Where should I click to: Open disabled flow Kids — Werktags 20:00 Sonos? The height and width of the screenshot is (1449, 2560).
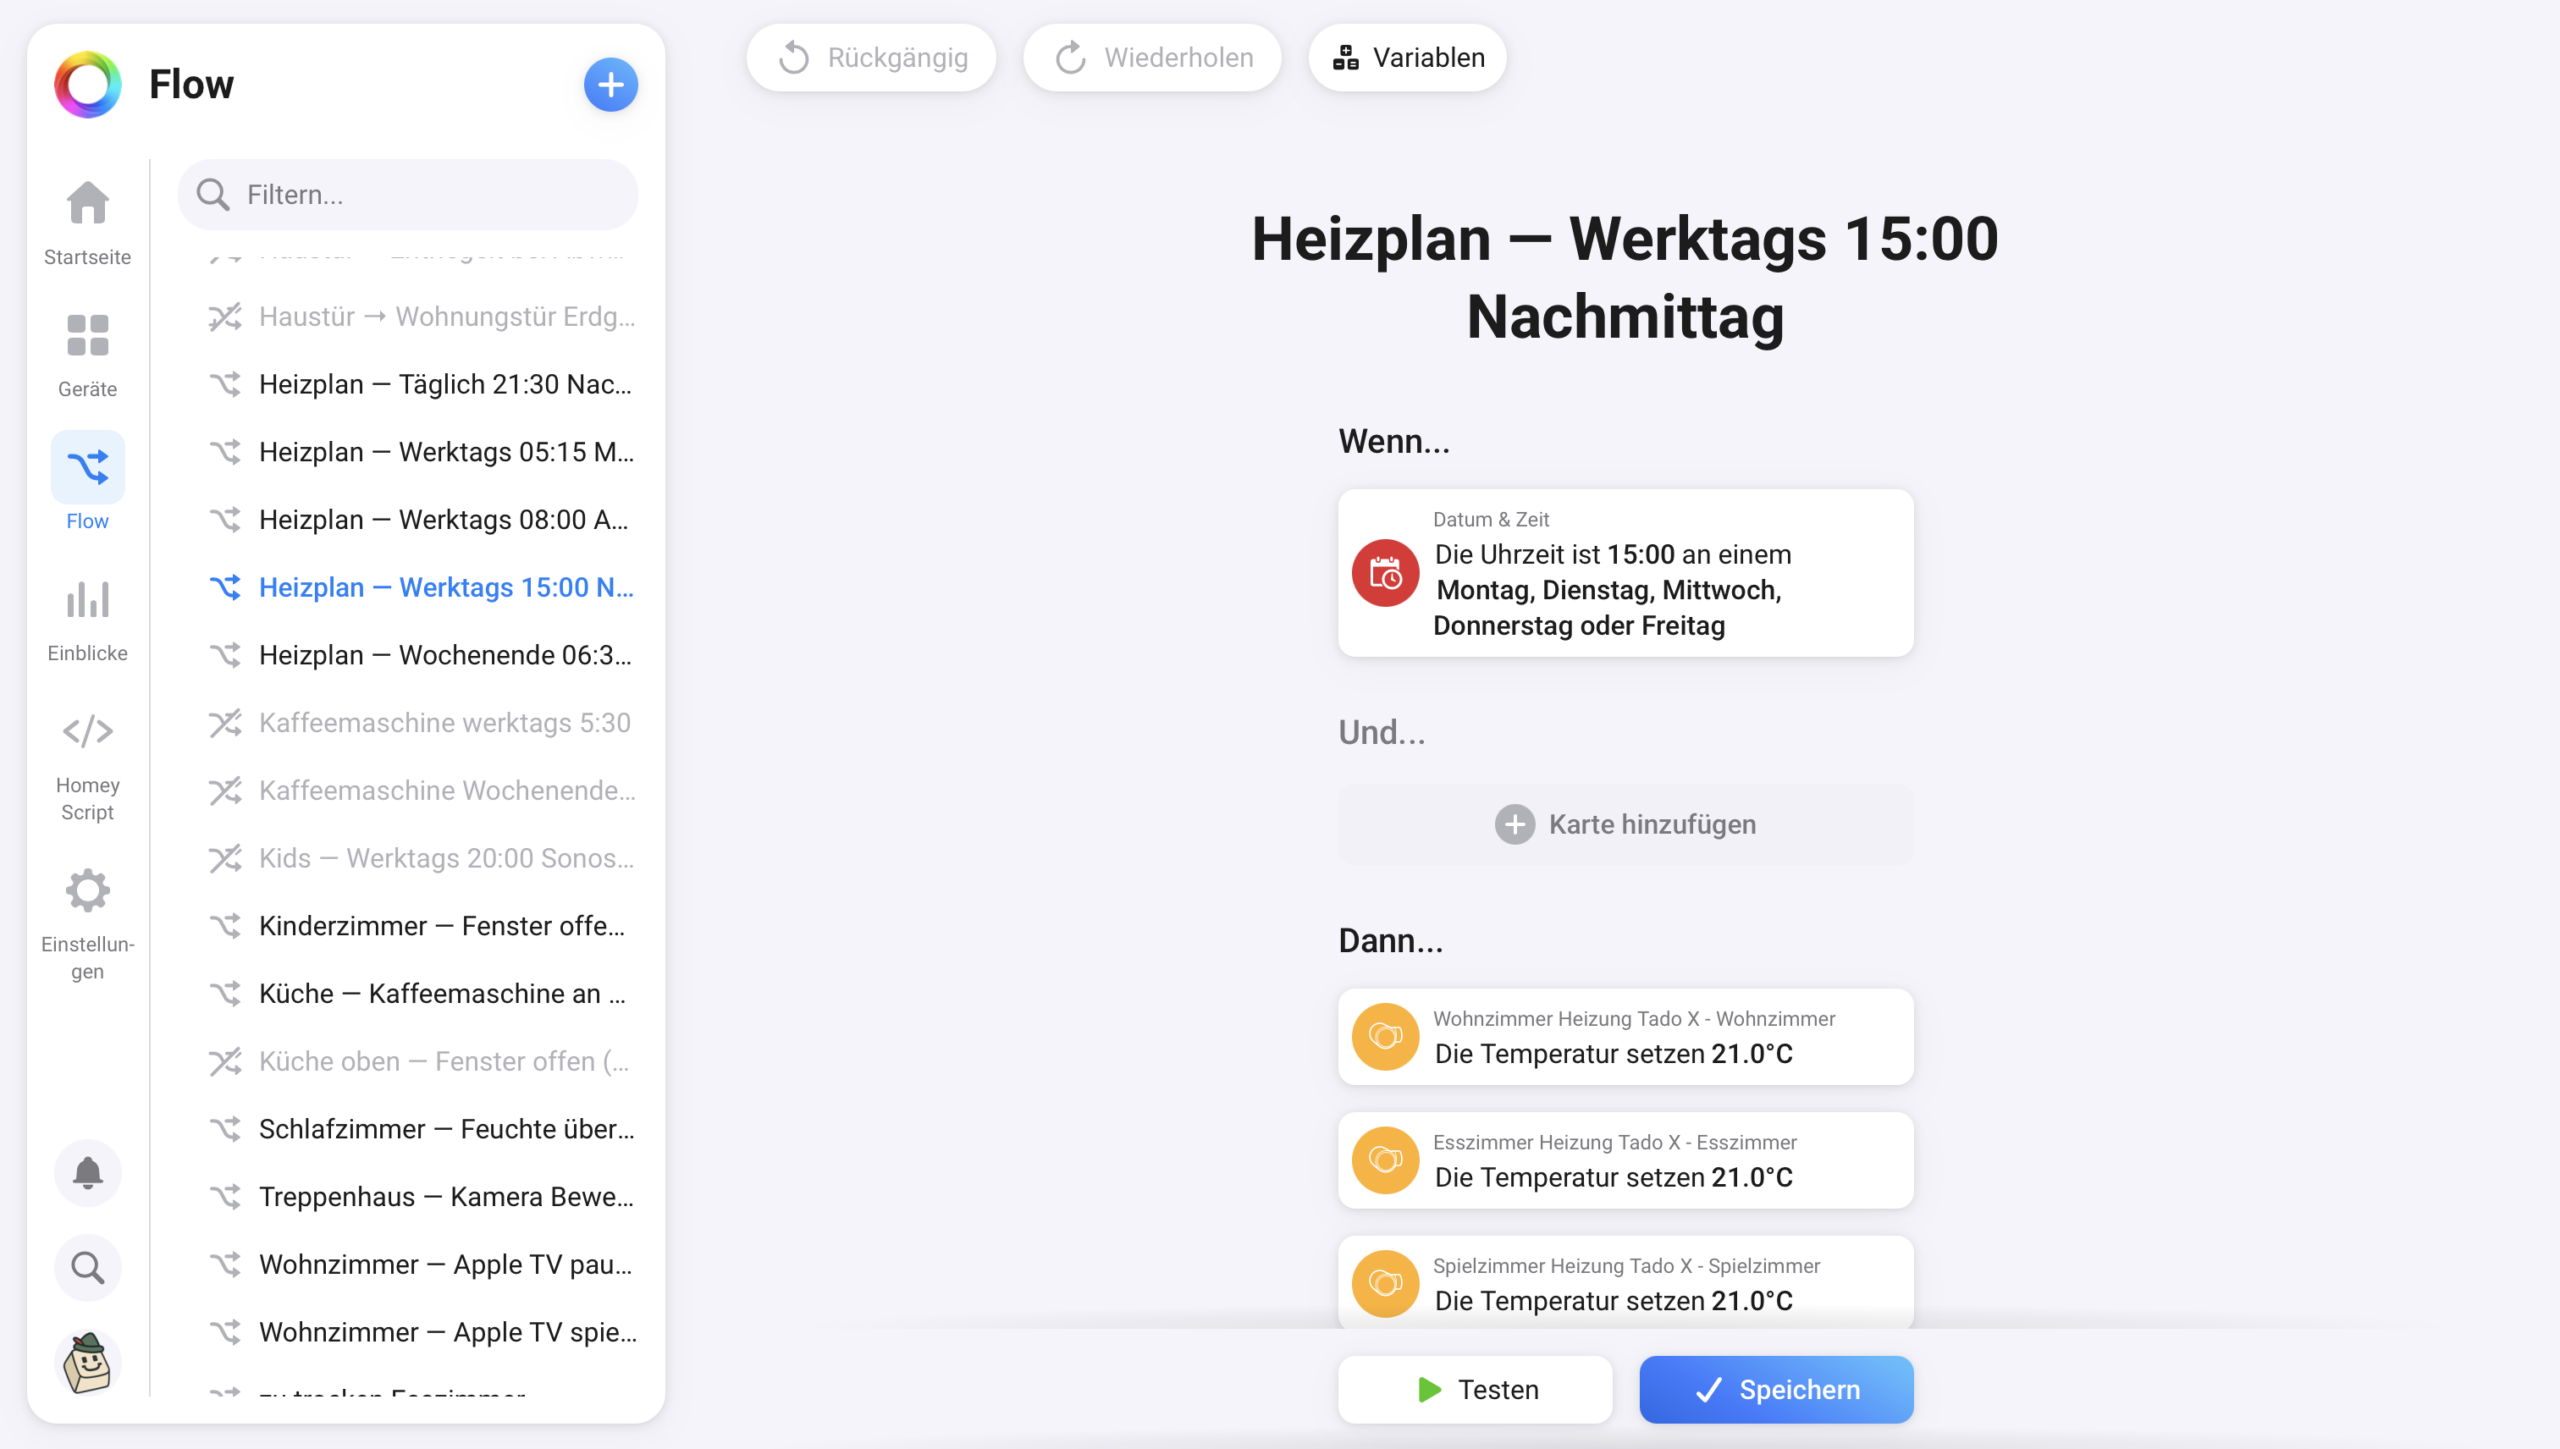click(421, 858)
